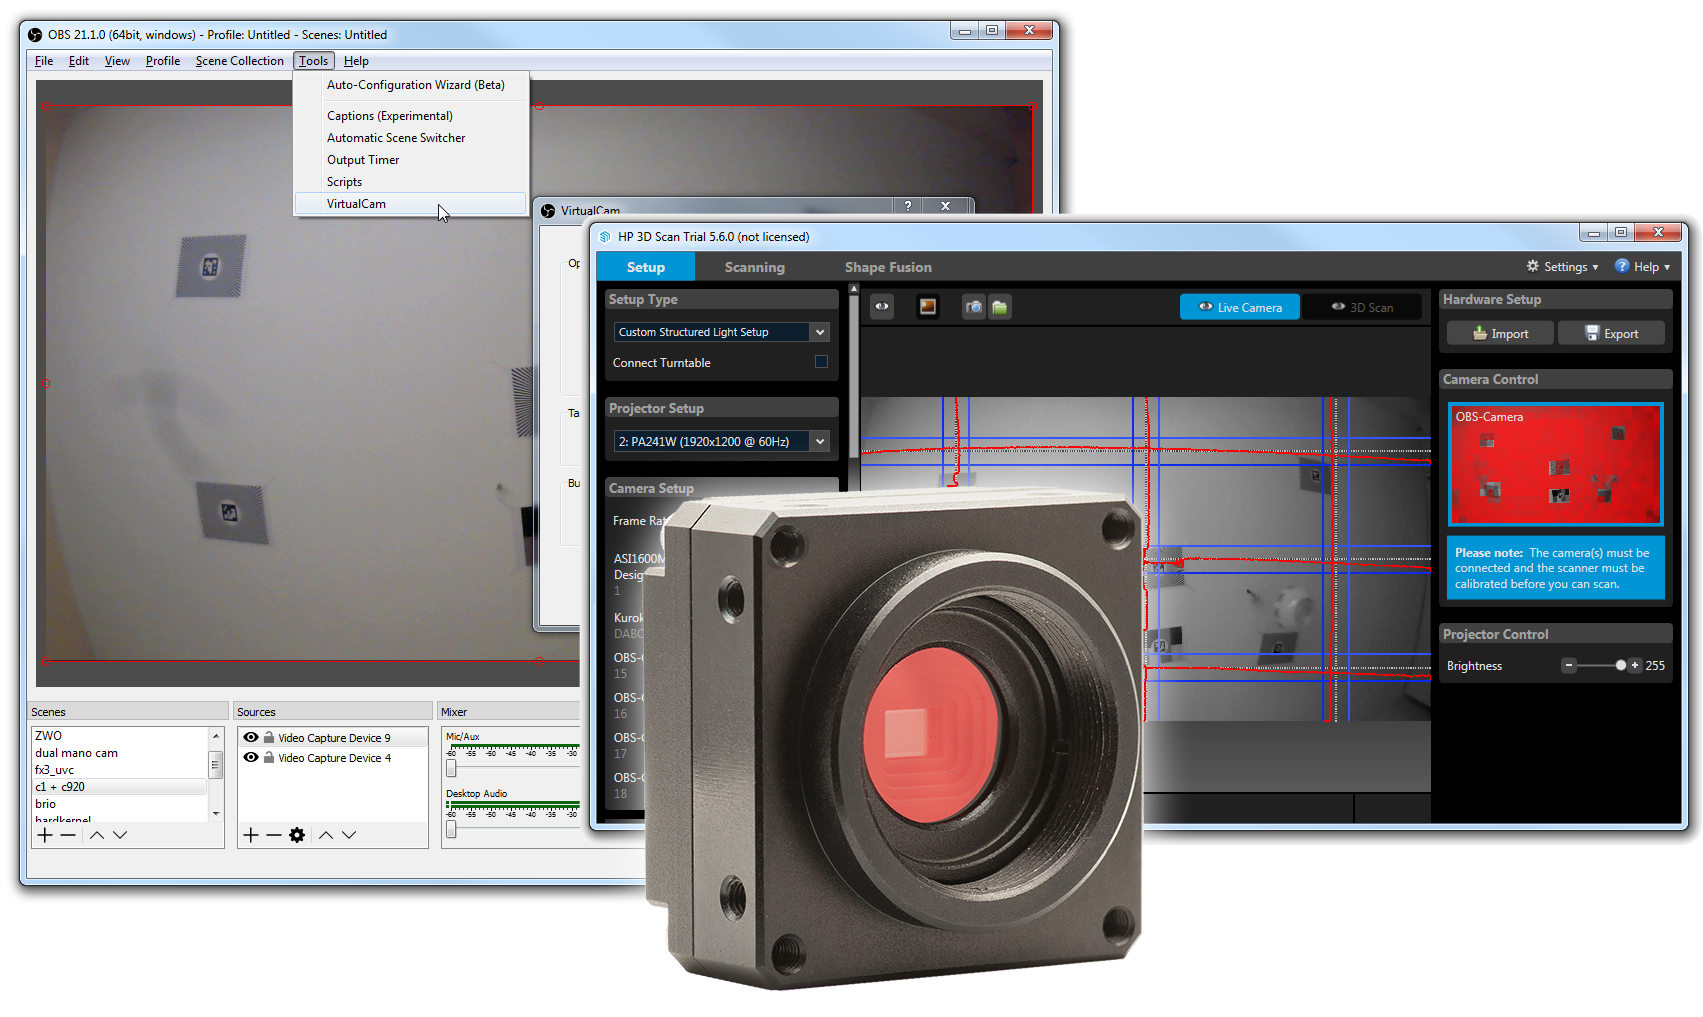
Task: Click the VirtualCam dialog help question mark
Action: pos(908,205)
